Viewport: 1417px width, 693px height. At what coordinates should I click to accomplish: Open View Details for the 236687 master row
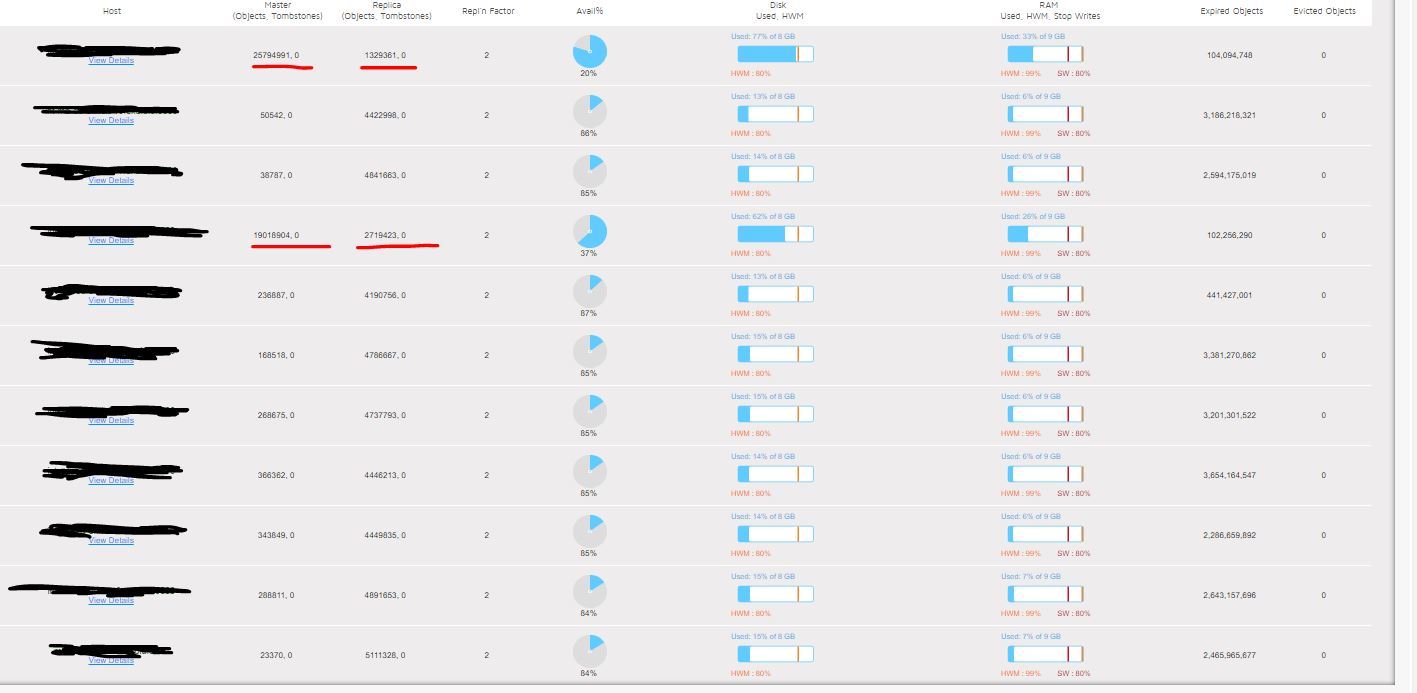[111, 301]
